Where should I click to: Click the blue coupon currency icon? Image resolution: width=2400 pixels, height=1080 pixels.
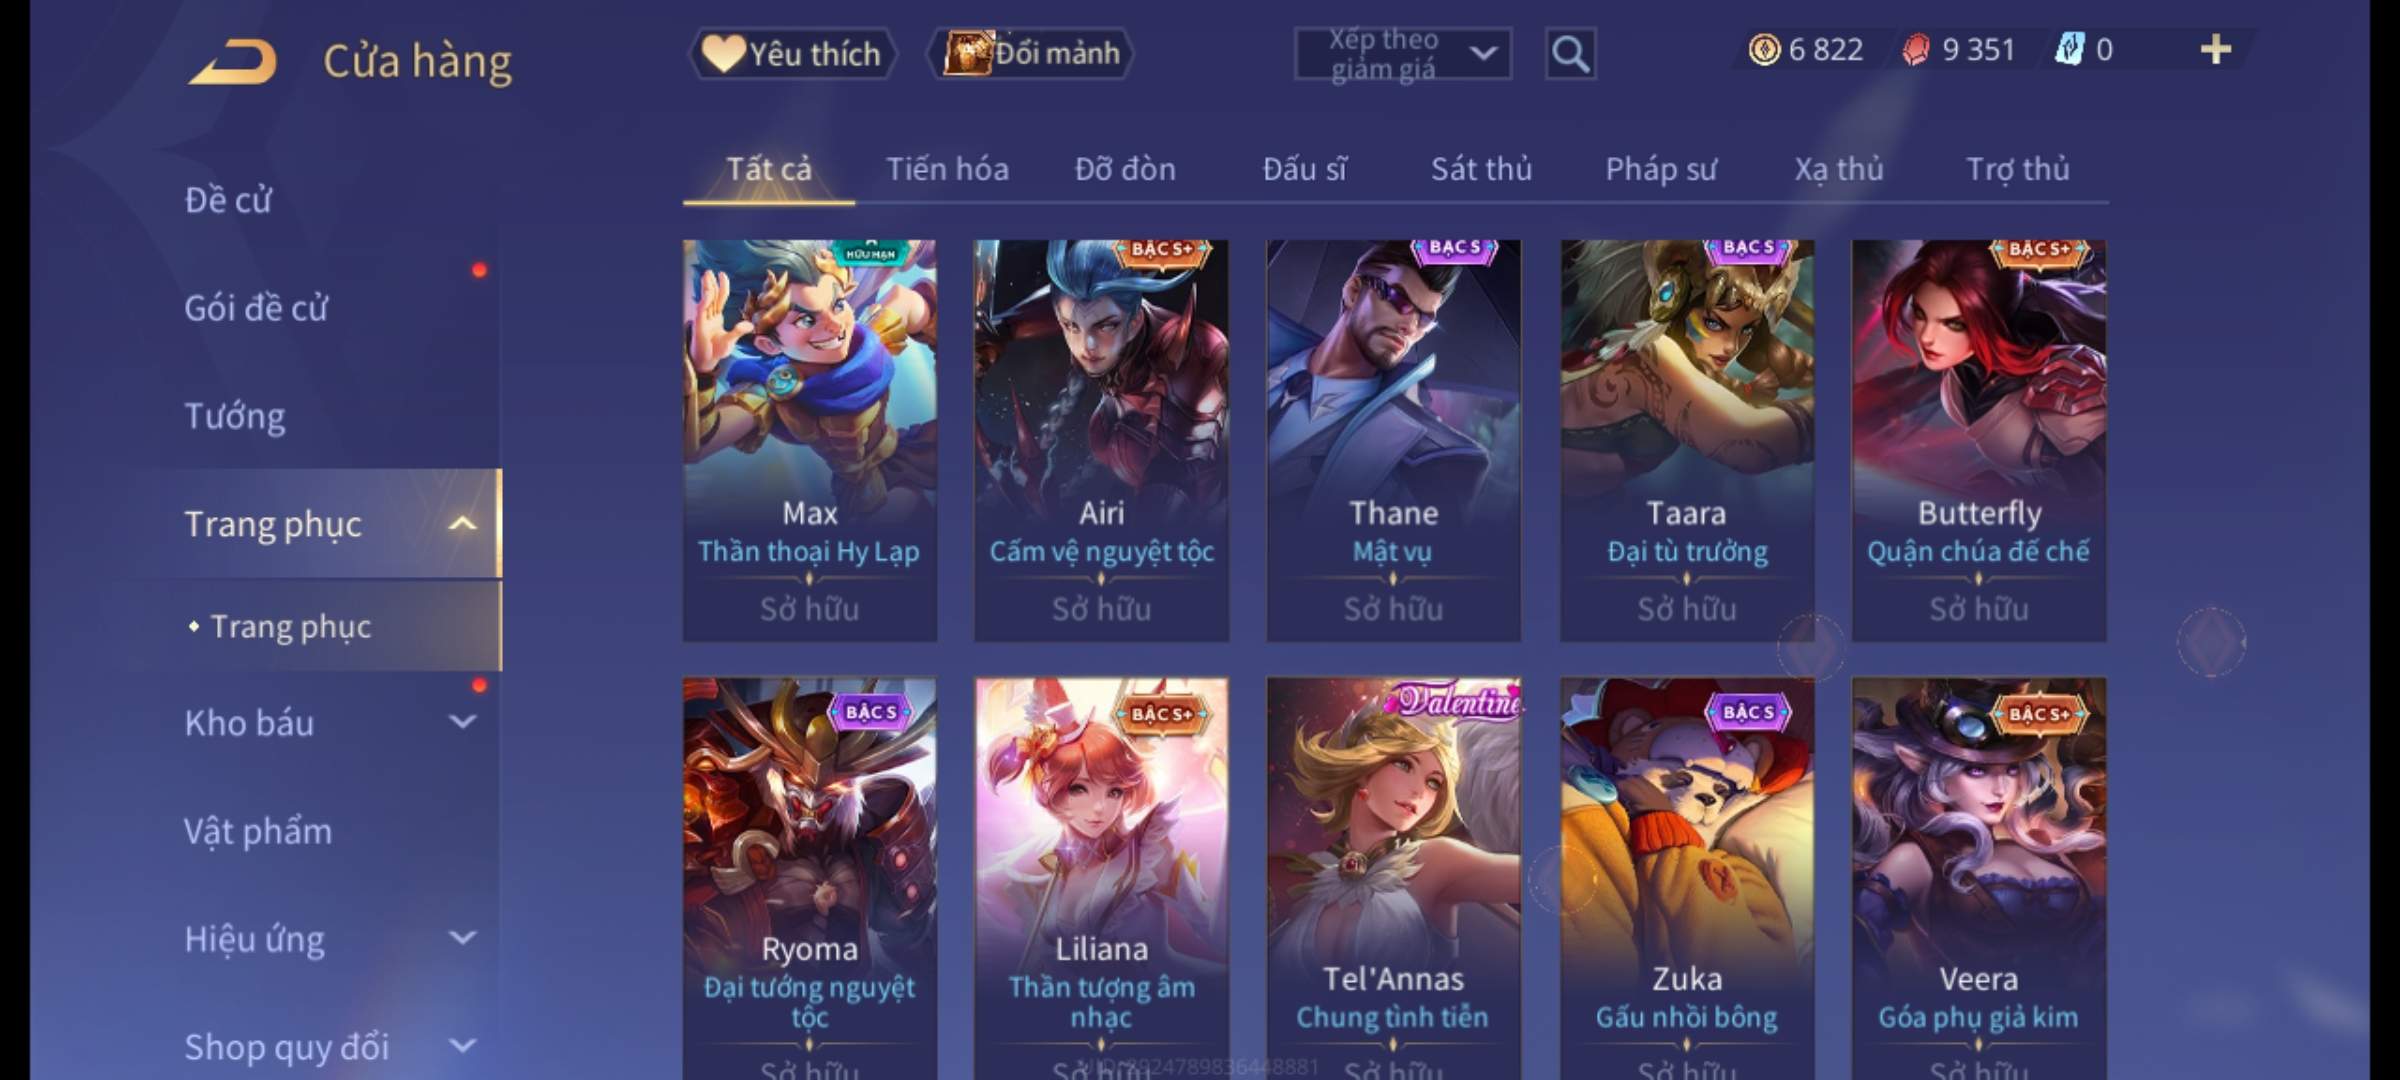(x=2068, y=49)
